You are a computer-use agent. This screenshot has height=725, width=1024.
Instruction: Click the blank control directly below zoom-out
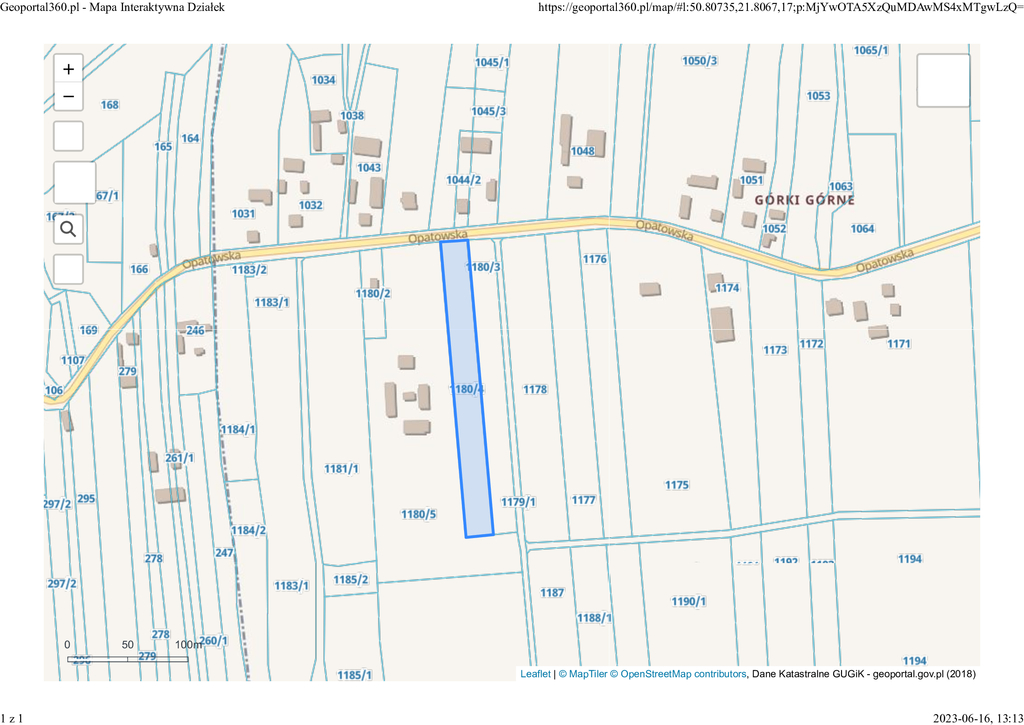[x=68, y=136]
